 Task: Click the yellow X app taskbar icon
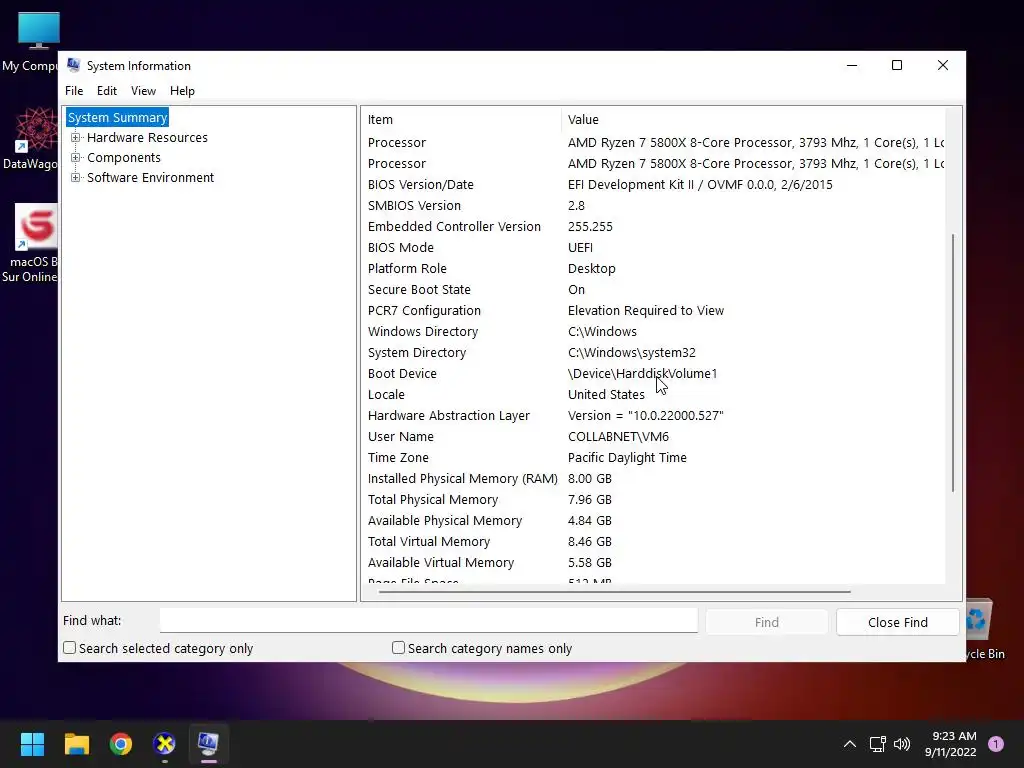tap(165, 743)
